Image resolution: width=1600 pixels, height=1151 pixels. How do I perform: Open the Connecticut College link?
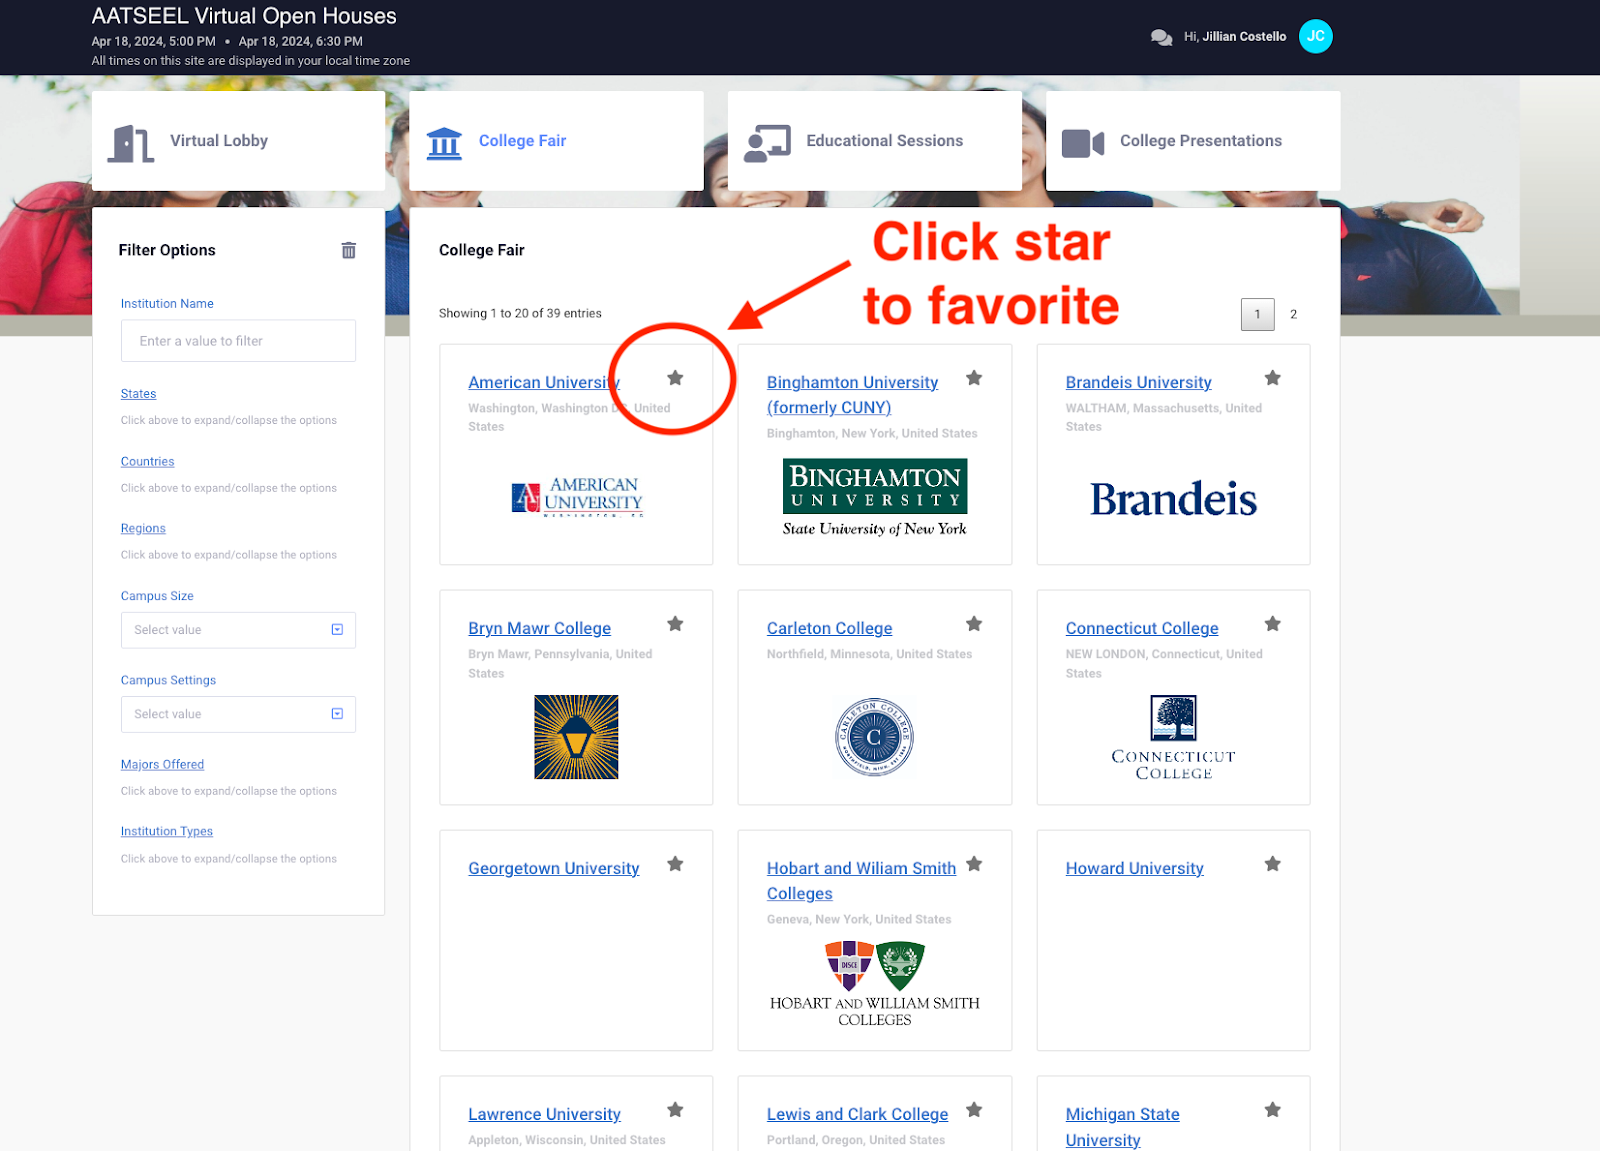[1141, 628]
